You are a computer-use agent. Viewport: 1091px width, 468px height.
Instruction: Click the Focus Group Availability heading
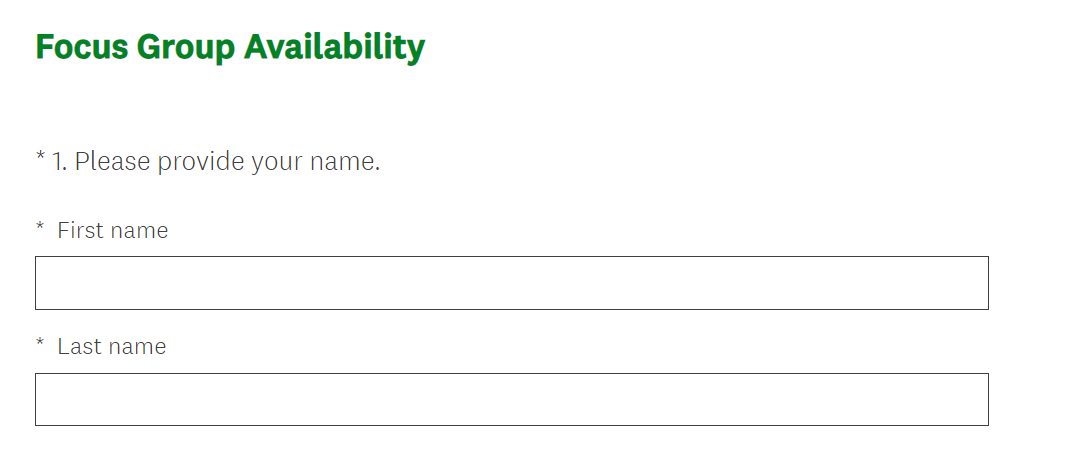tap(230, 47)
